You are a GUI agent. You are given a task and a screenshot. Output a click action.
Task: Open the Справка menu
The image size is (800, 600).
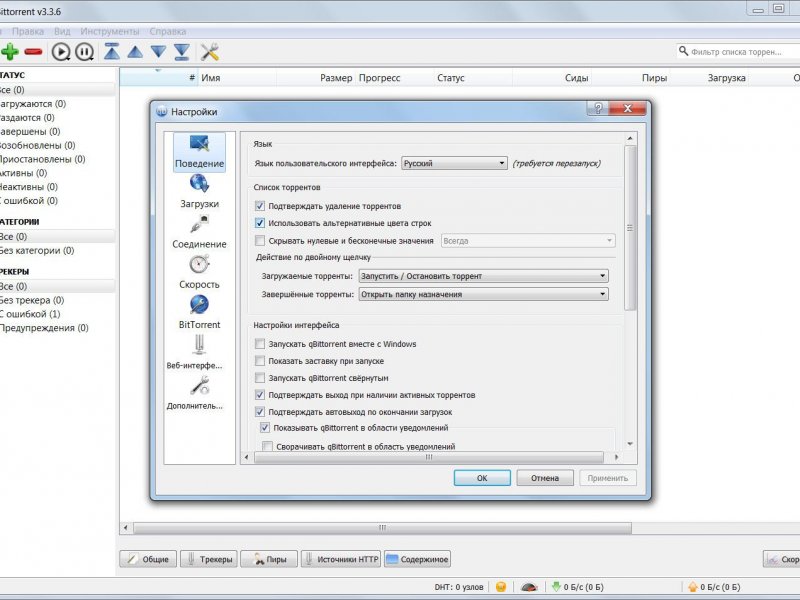tap(168, 32)
